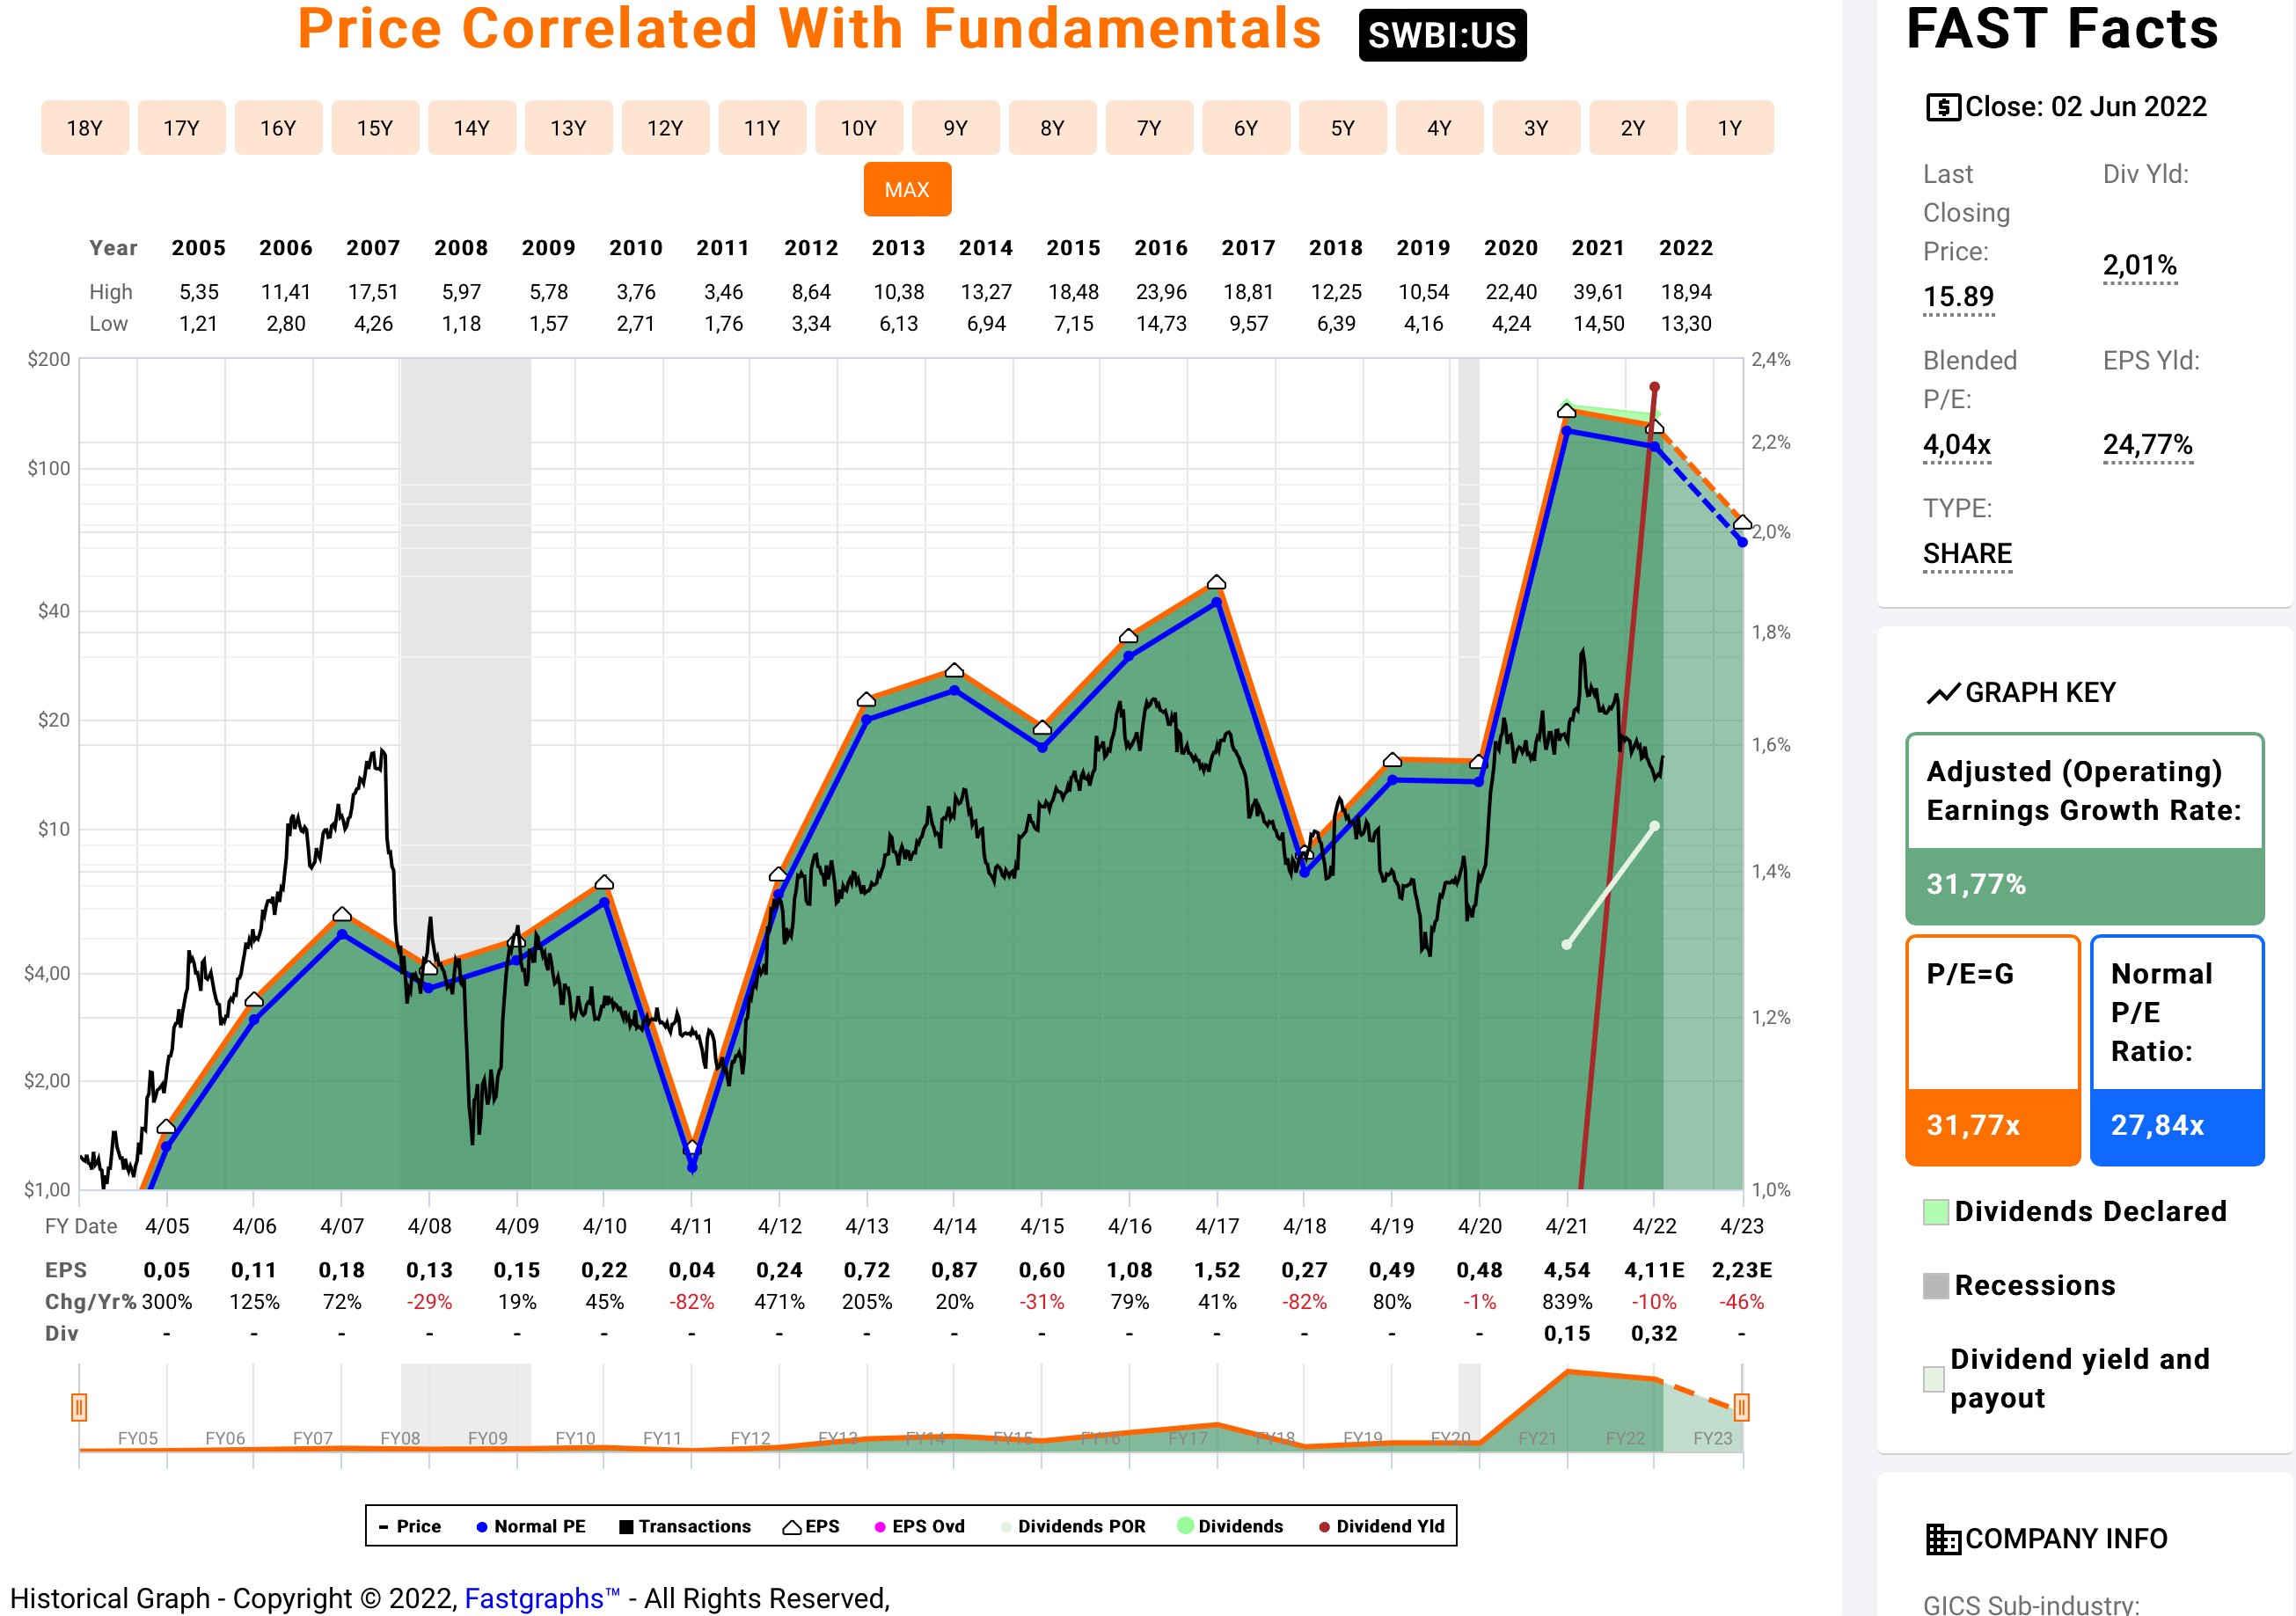The image size is (2296, 1616).
Task: Click left range slider handle on mini chart
Action: click(x=79, y=1407)
